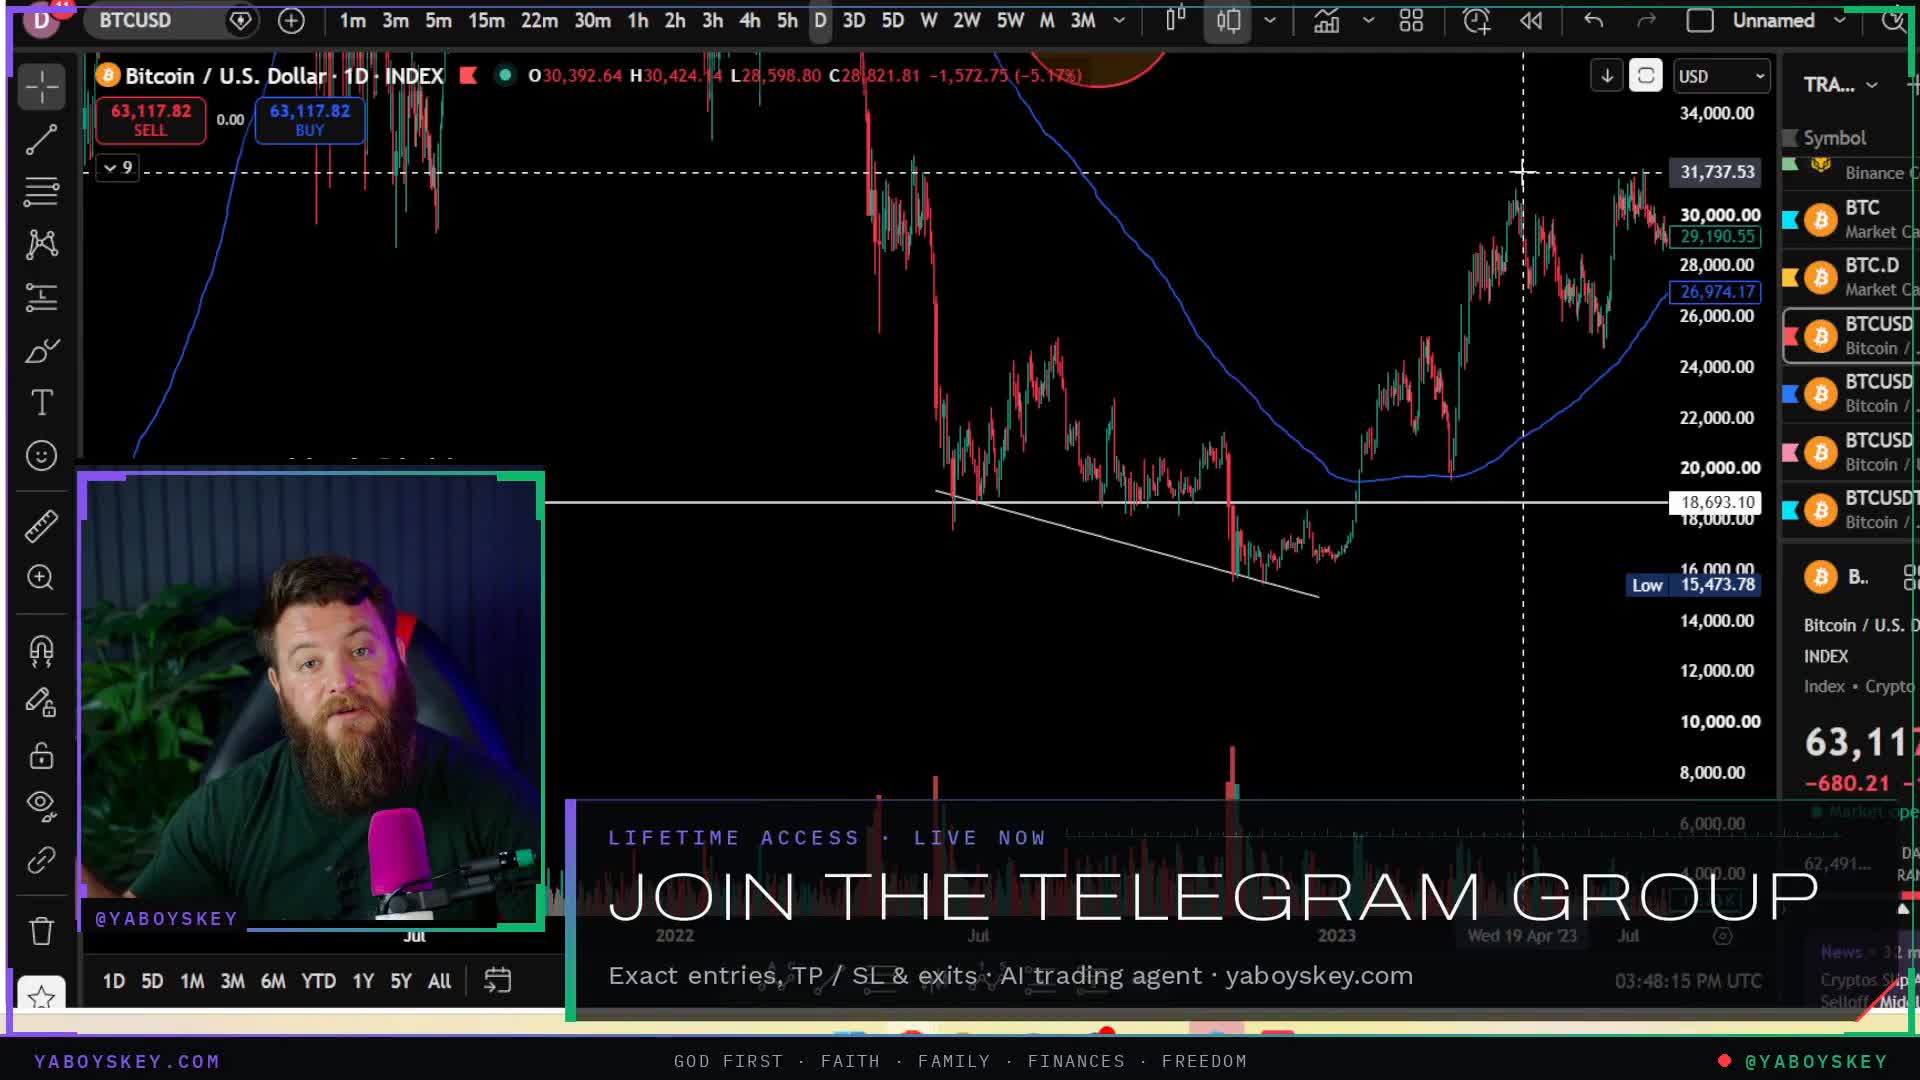Select the 5Y date range
This screenshot has height=1080, width=1920.
click(401, 981)
